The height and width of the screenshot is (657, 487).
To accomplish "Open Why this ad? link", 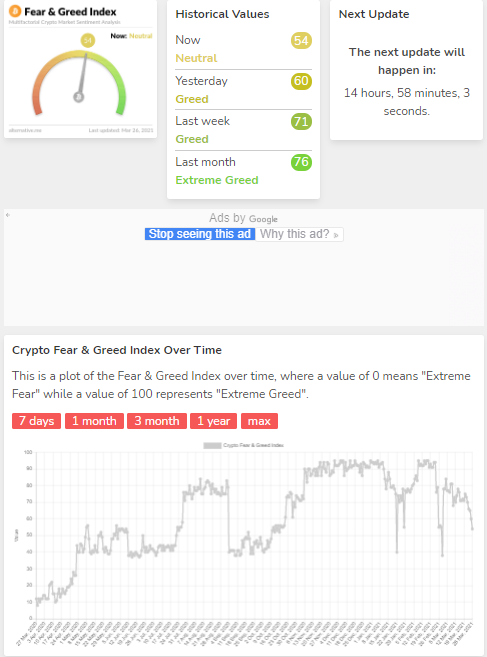I will pyautogui.click(x=299, y=234).
